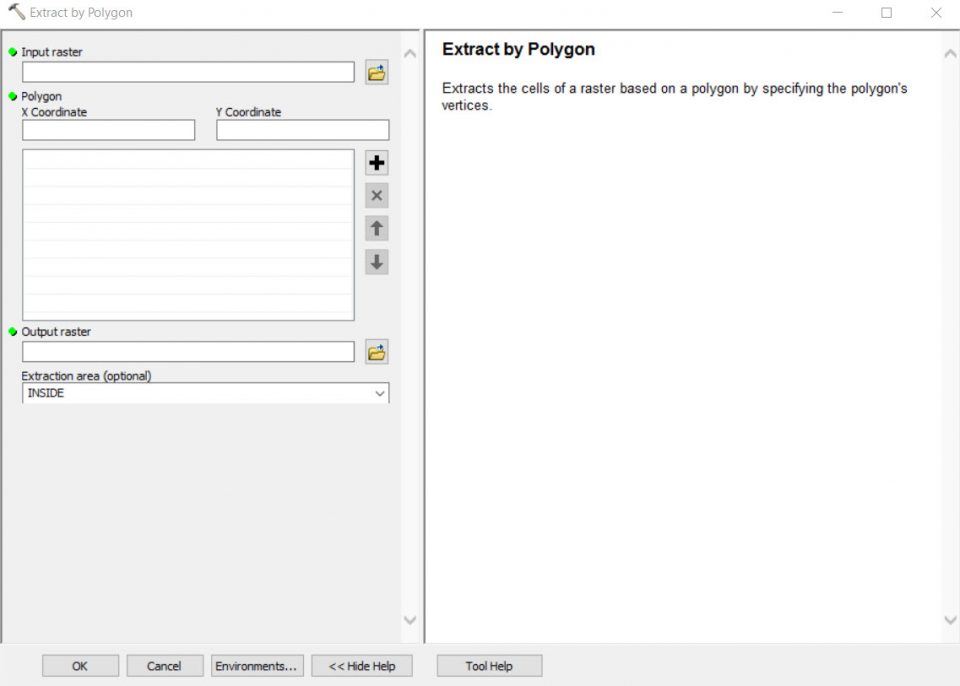Move the selected vertex up in the list

(x=376, y=228)
